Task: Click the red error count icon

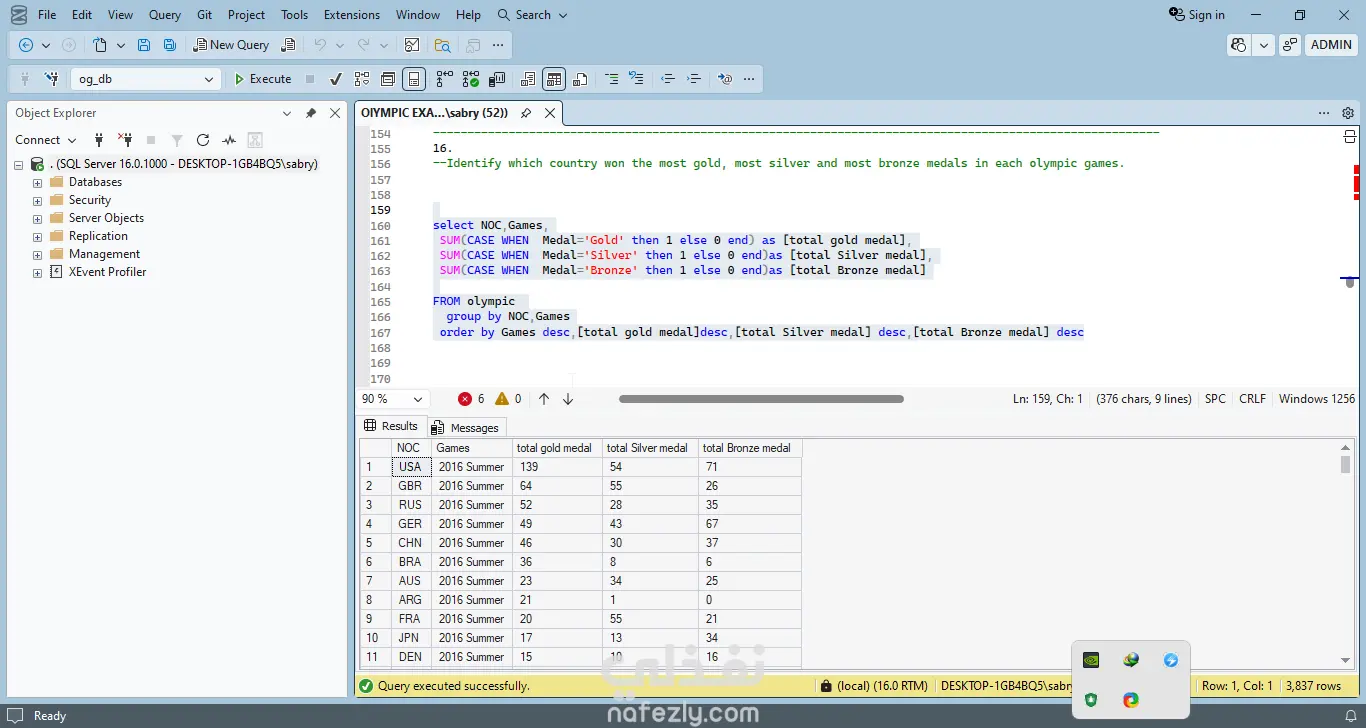Action: pos(465,399)
